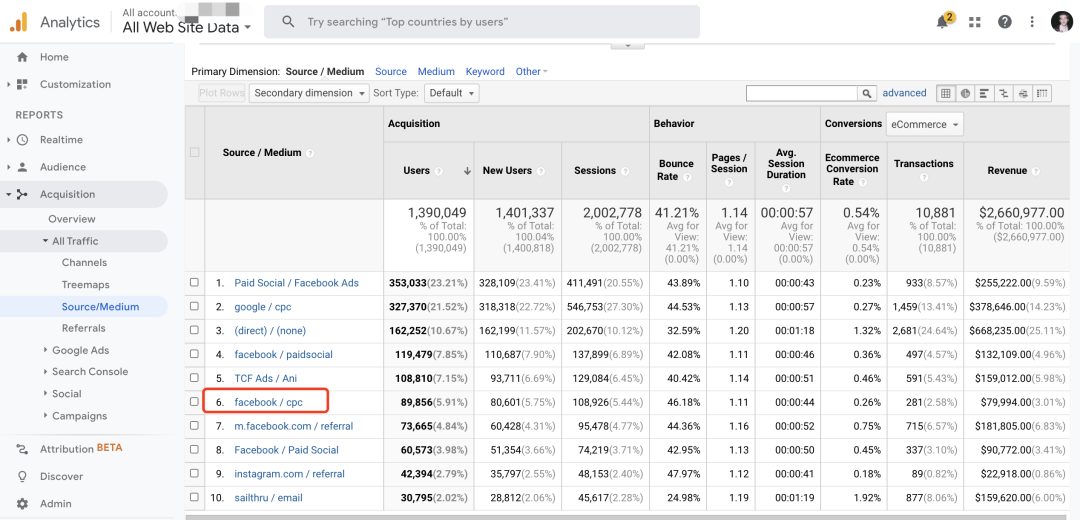Screen dimensions: 1080x520
Task: Check the facebook / cpc row checkbox
Action: (x=194, y=402)
